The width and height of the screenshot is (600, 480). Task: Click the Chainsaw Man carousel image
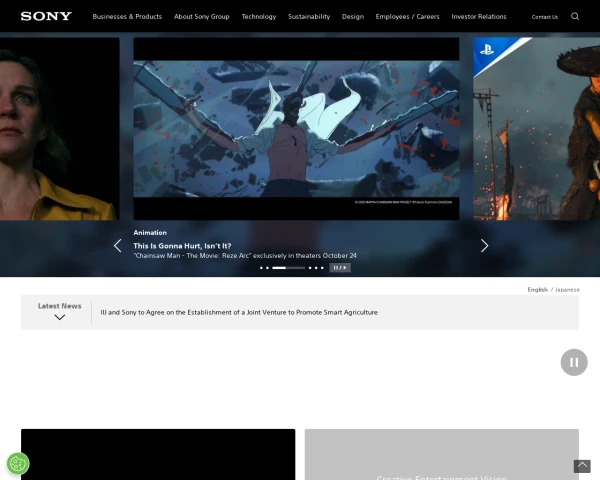(296, 129)
